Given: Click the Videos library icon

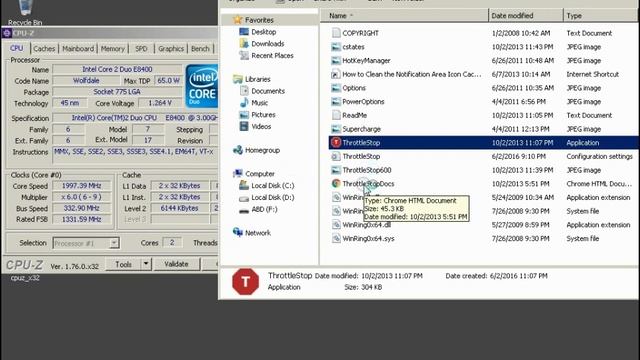Looking at the screenshot, I should pos(244,127).
